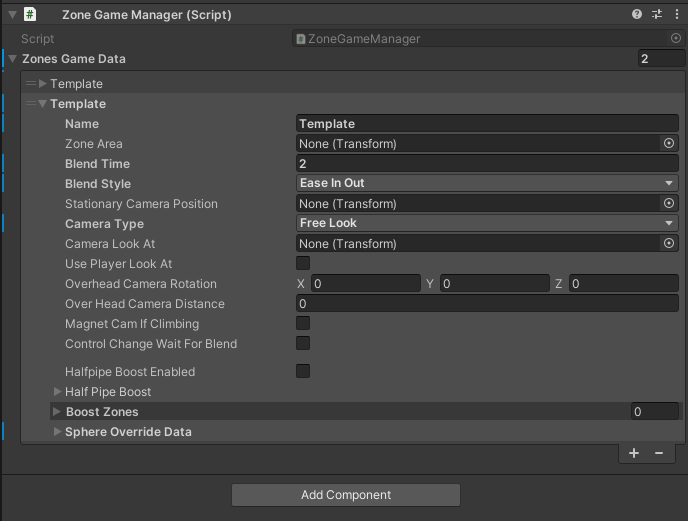Screen dimensions: 688x521
Task: Collapse the Zones Game Data list
Action: tap(12, 59)
